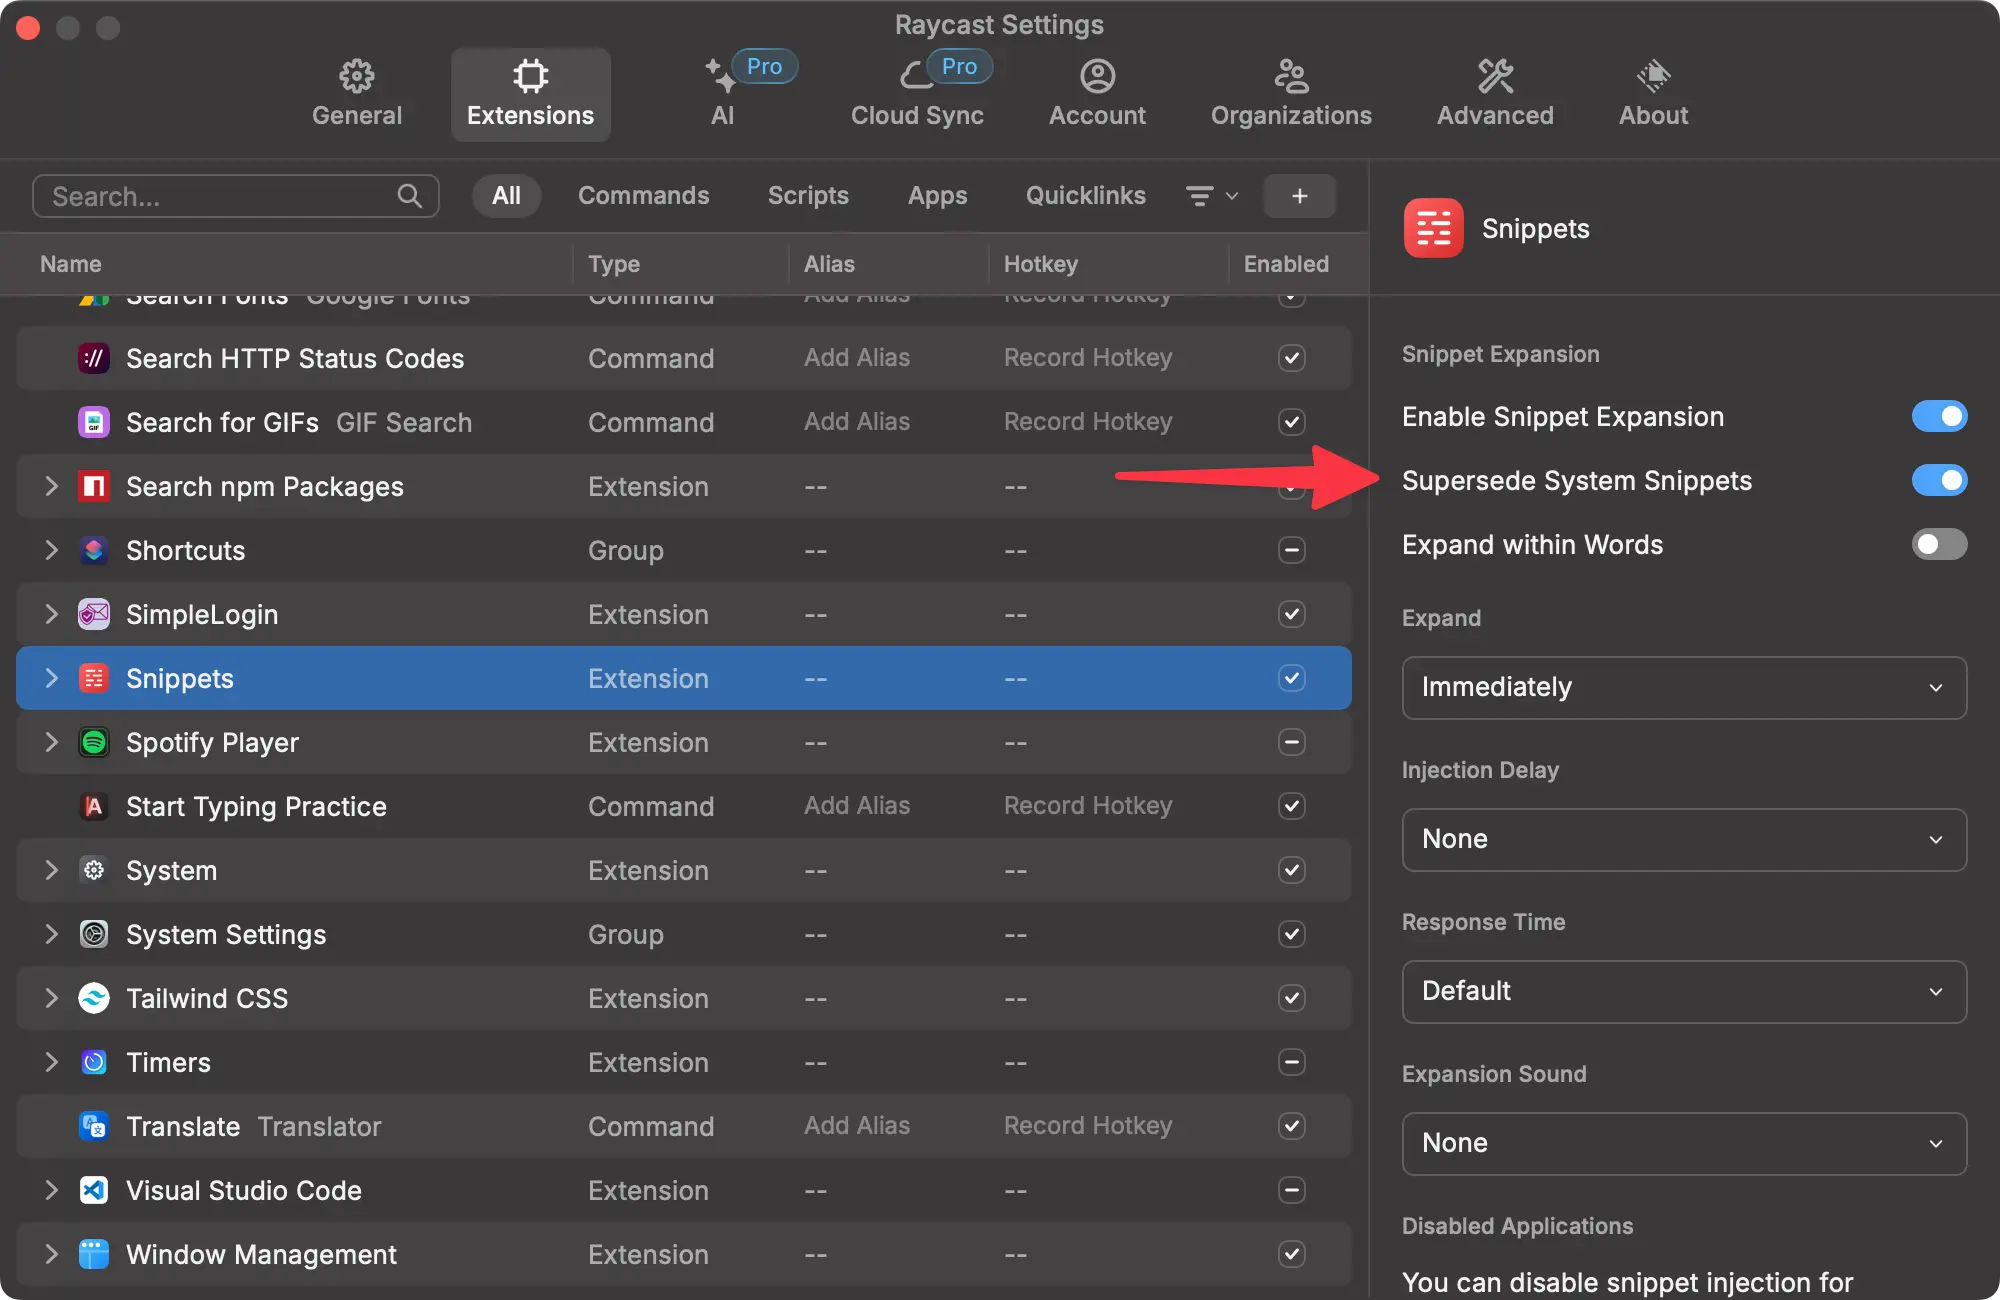Click the large Snippets header icon
Image resolution: width=2000 pixels, height=1300 pixels.
tap(1433, 228)
